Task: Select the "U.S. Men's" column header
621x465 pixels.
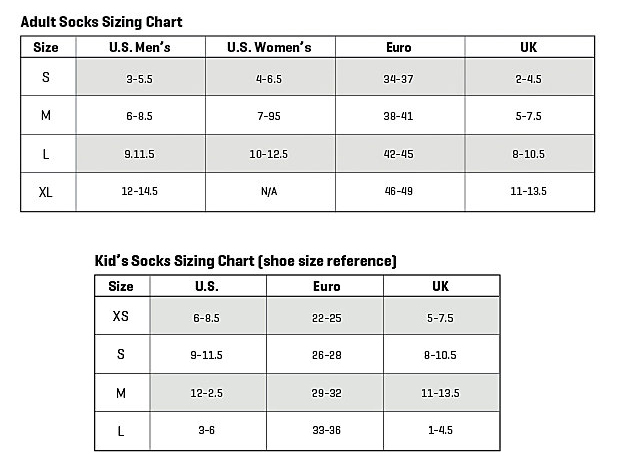Action: 139,47
